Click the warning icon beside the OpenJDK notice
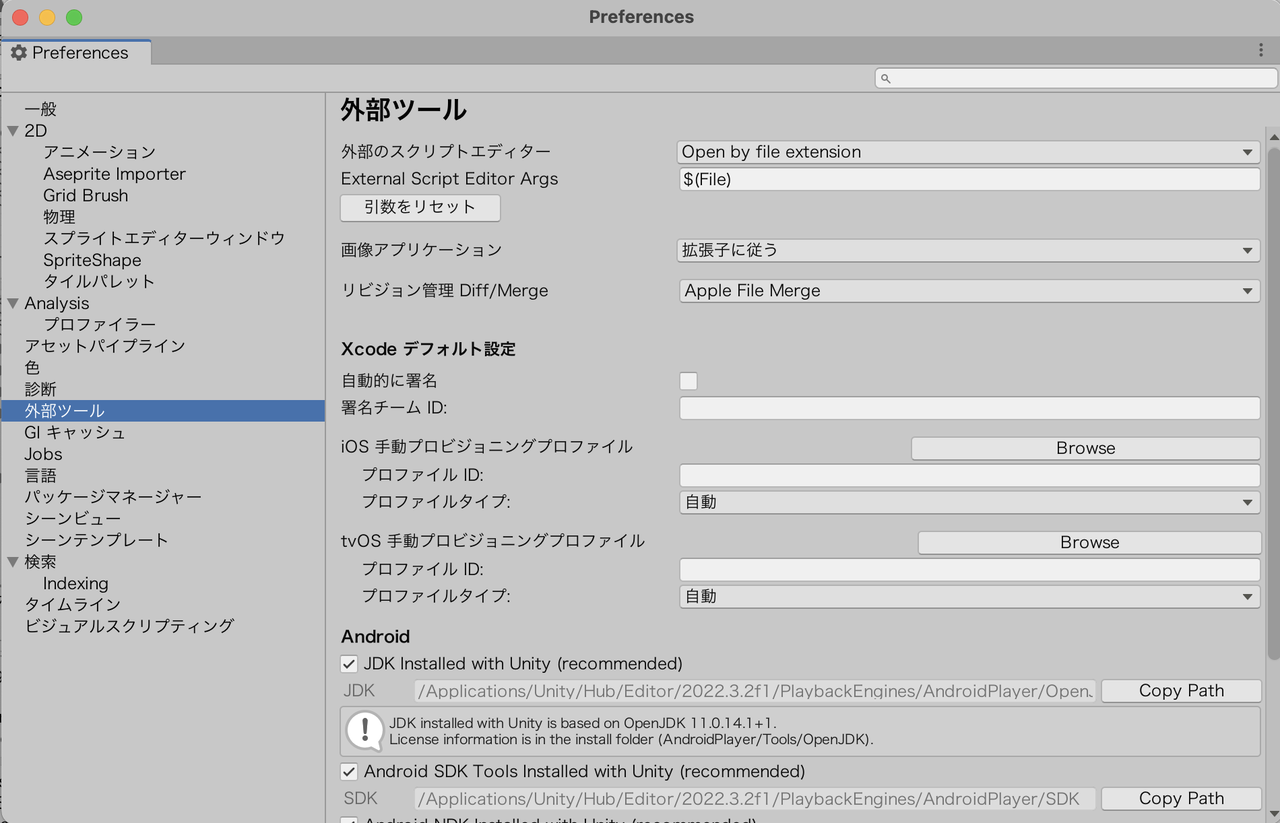The height and width of the screenshot is (823, 1280). (x=364, y=731)
